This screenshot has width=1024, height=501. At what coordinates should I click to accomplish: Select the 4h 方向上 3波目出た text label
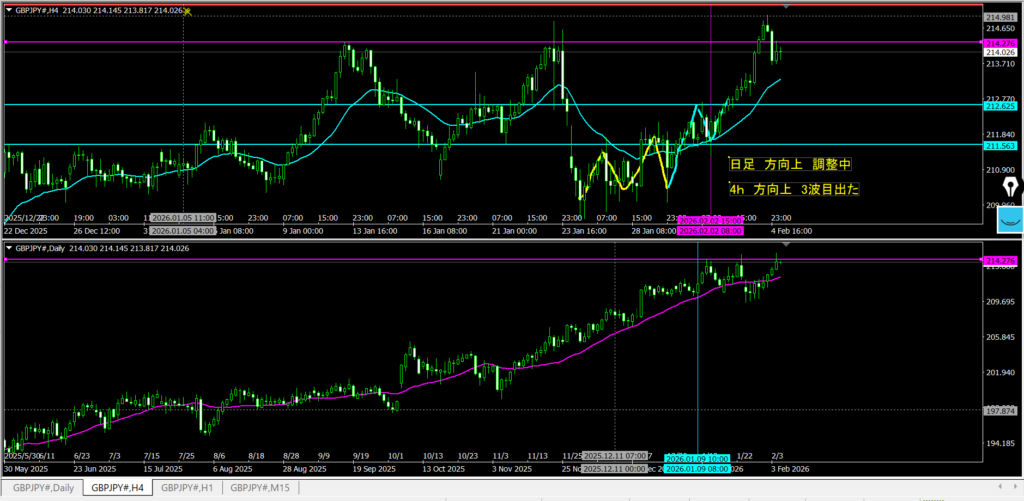[x=795, y=189]
